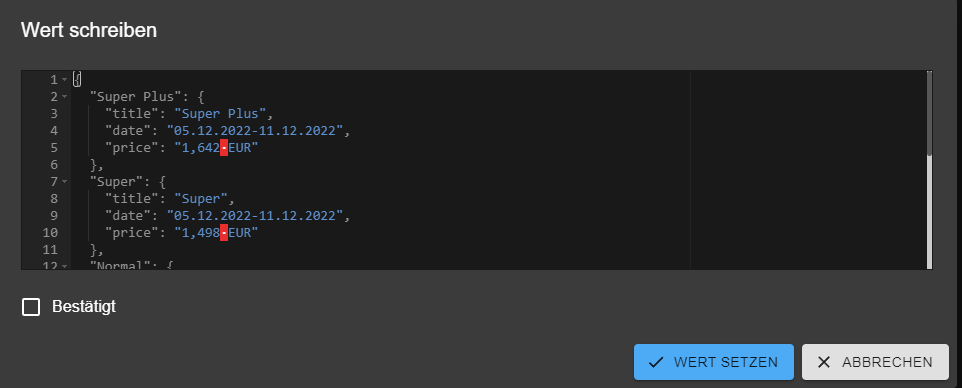
Task: Click red highlighted character on line 10
Action: point(224,233)
